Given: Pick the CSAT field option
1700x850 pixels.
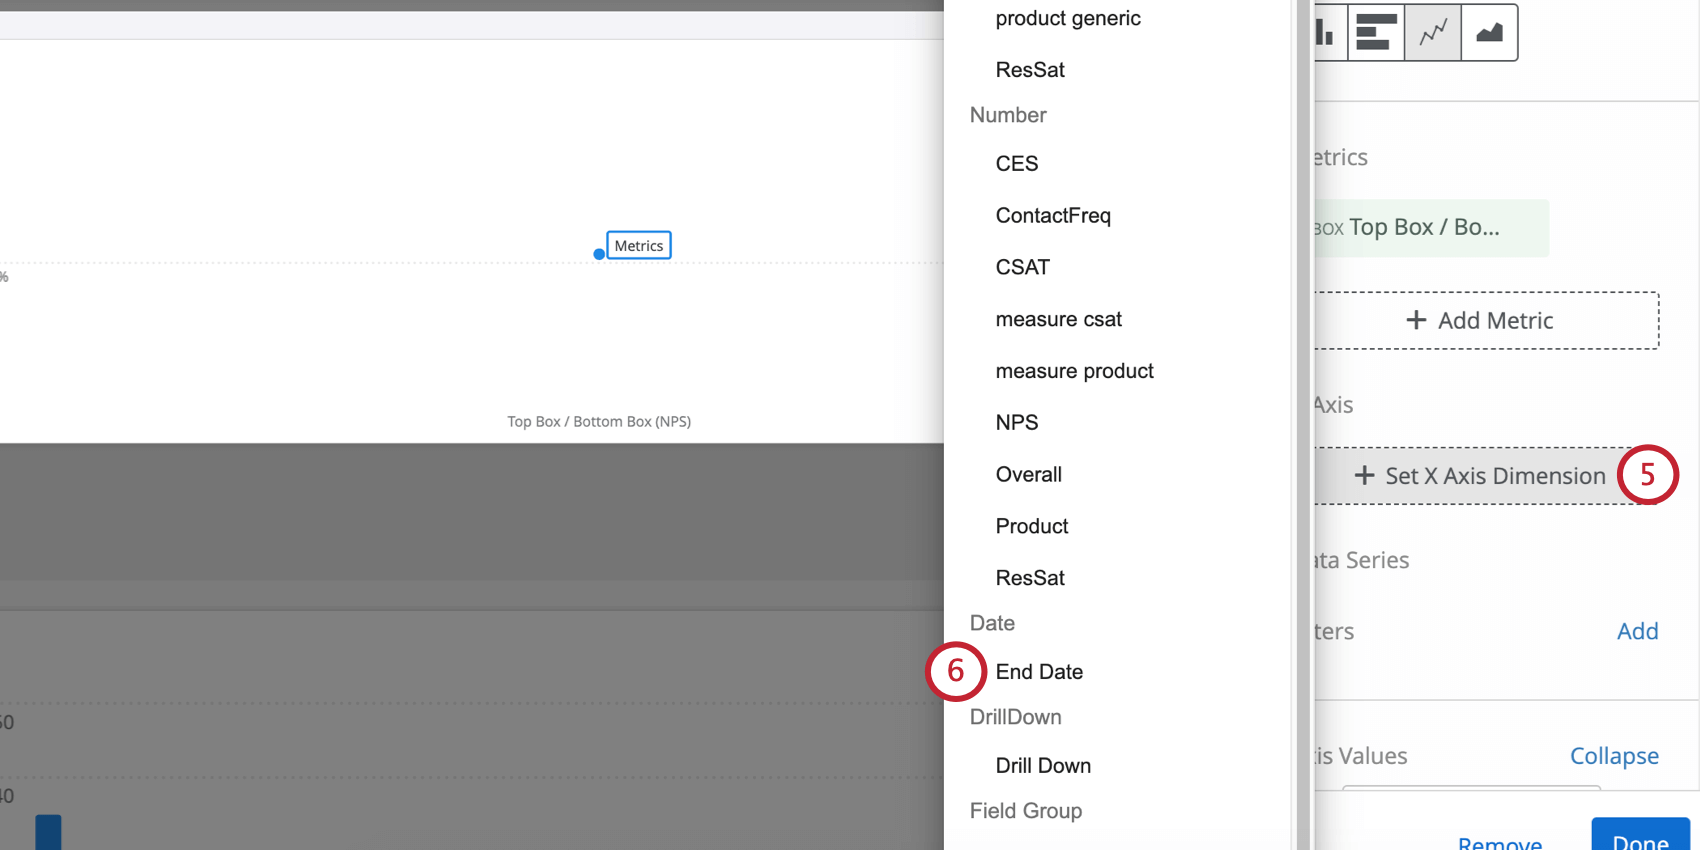Looking at the screenshot, I should click(1022, 268).
